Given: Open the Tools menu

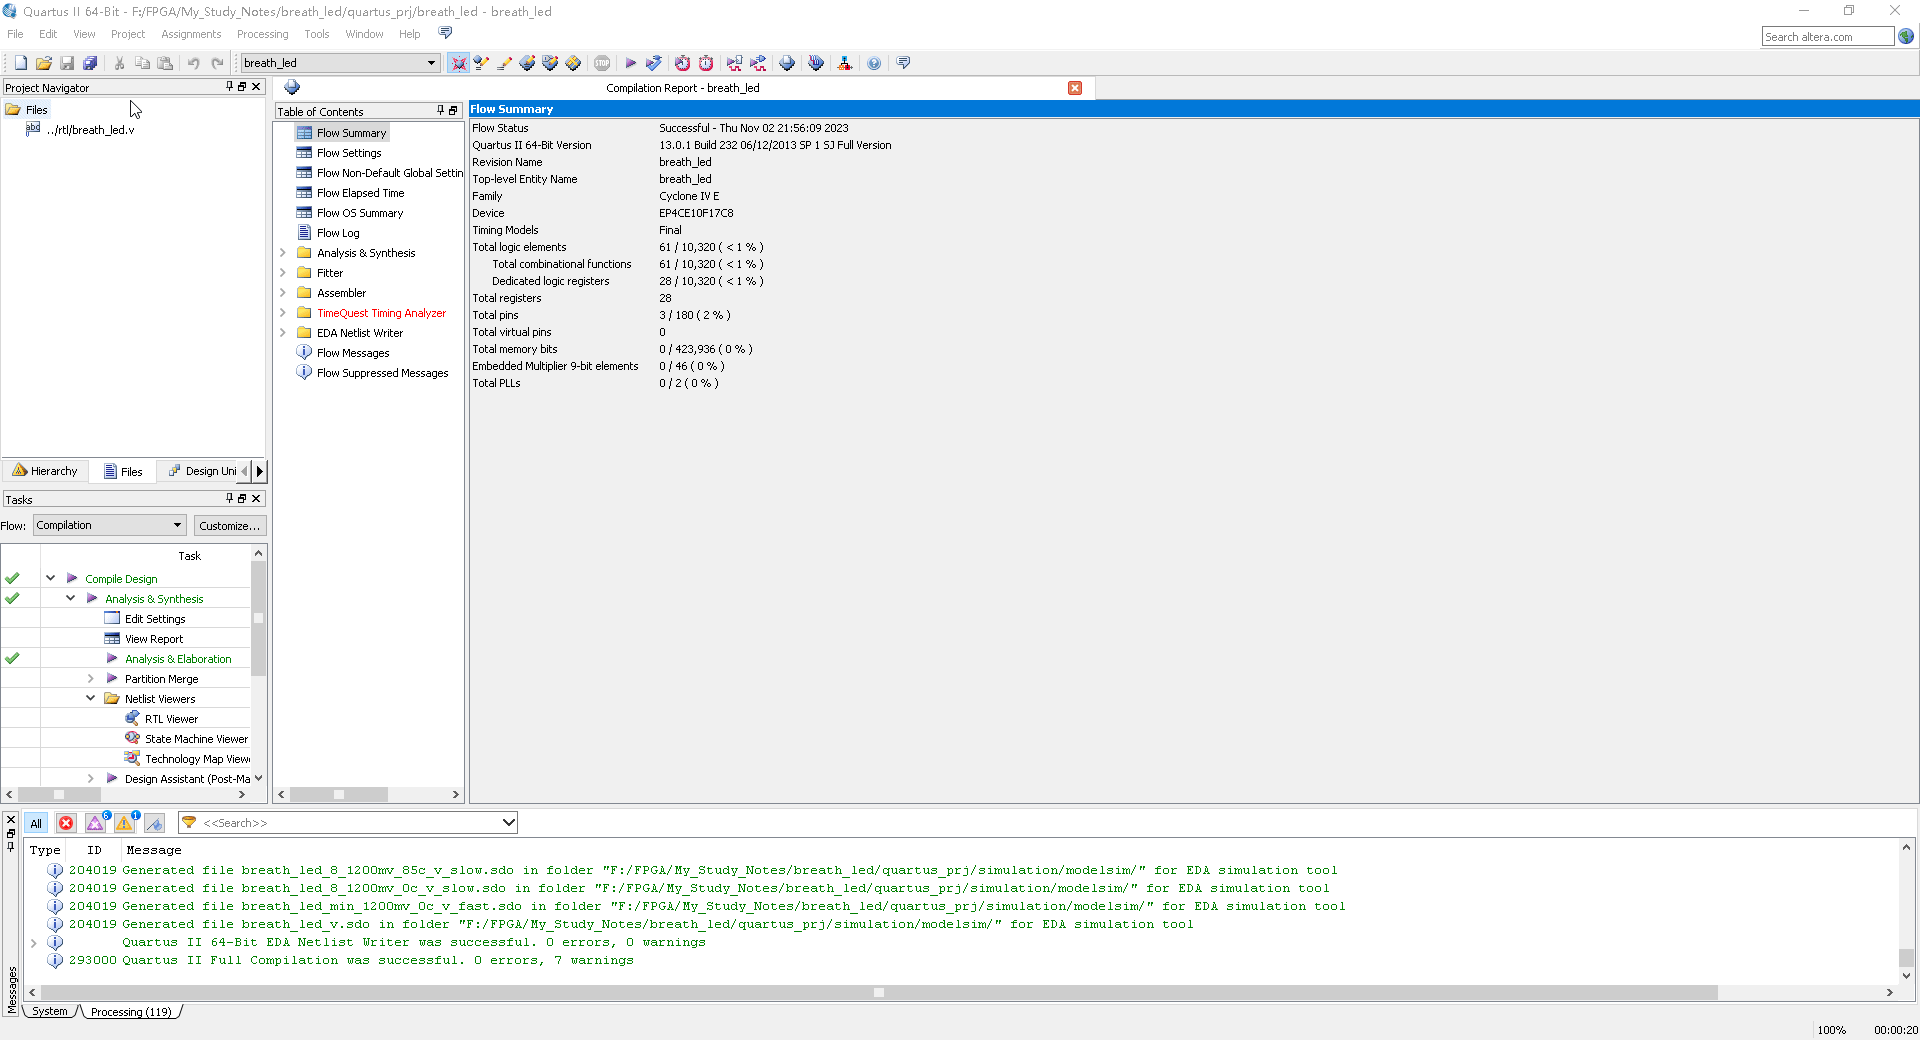Looking at the screenshot, I should pos(317,34).
